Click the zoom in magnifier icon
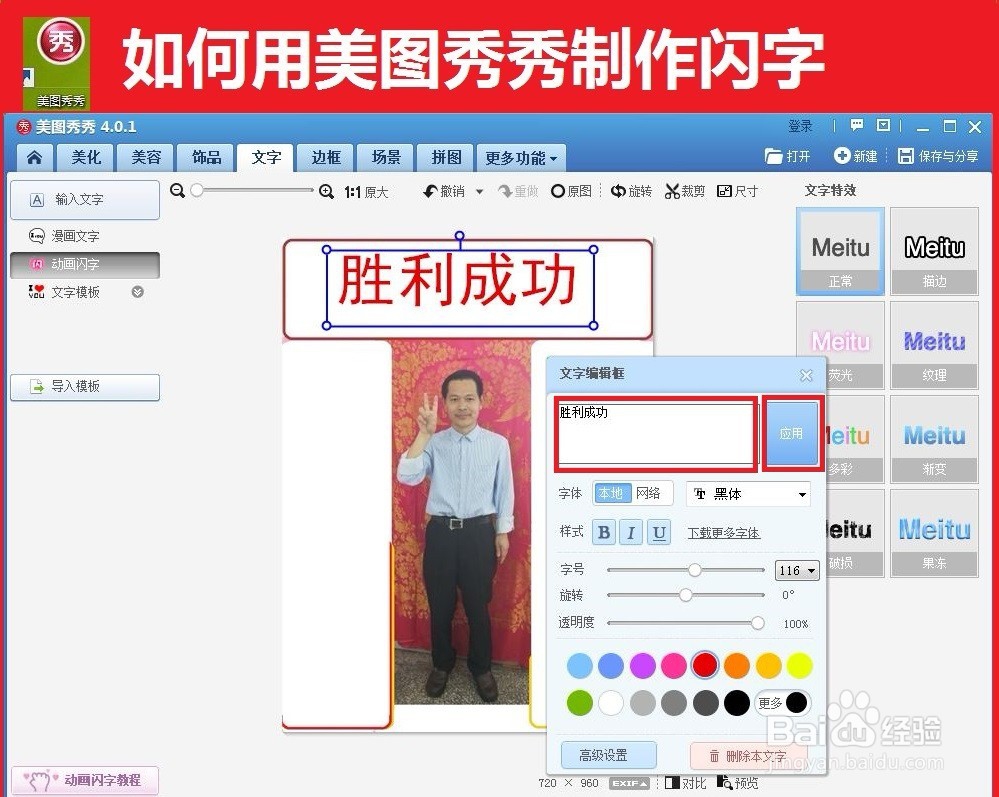This screenshot has width=999, height=797. coord(326,191)
